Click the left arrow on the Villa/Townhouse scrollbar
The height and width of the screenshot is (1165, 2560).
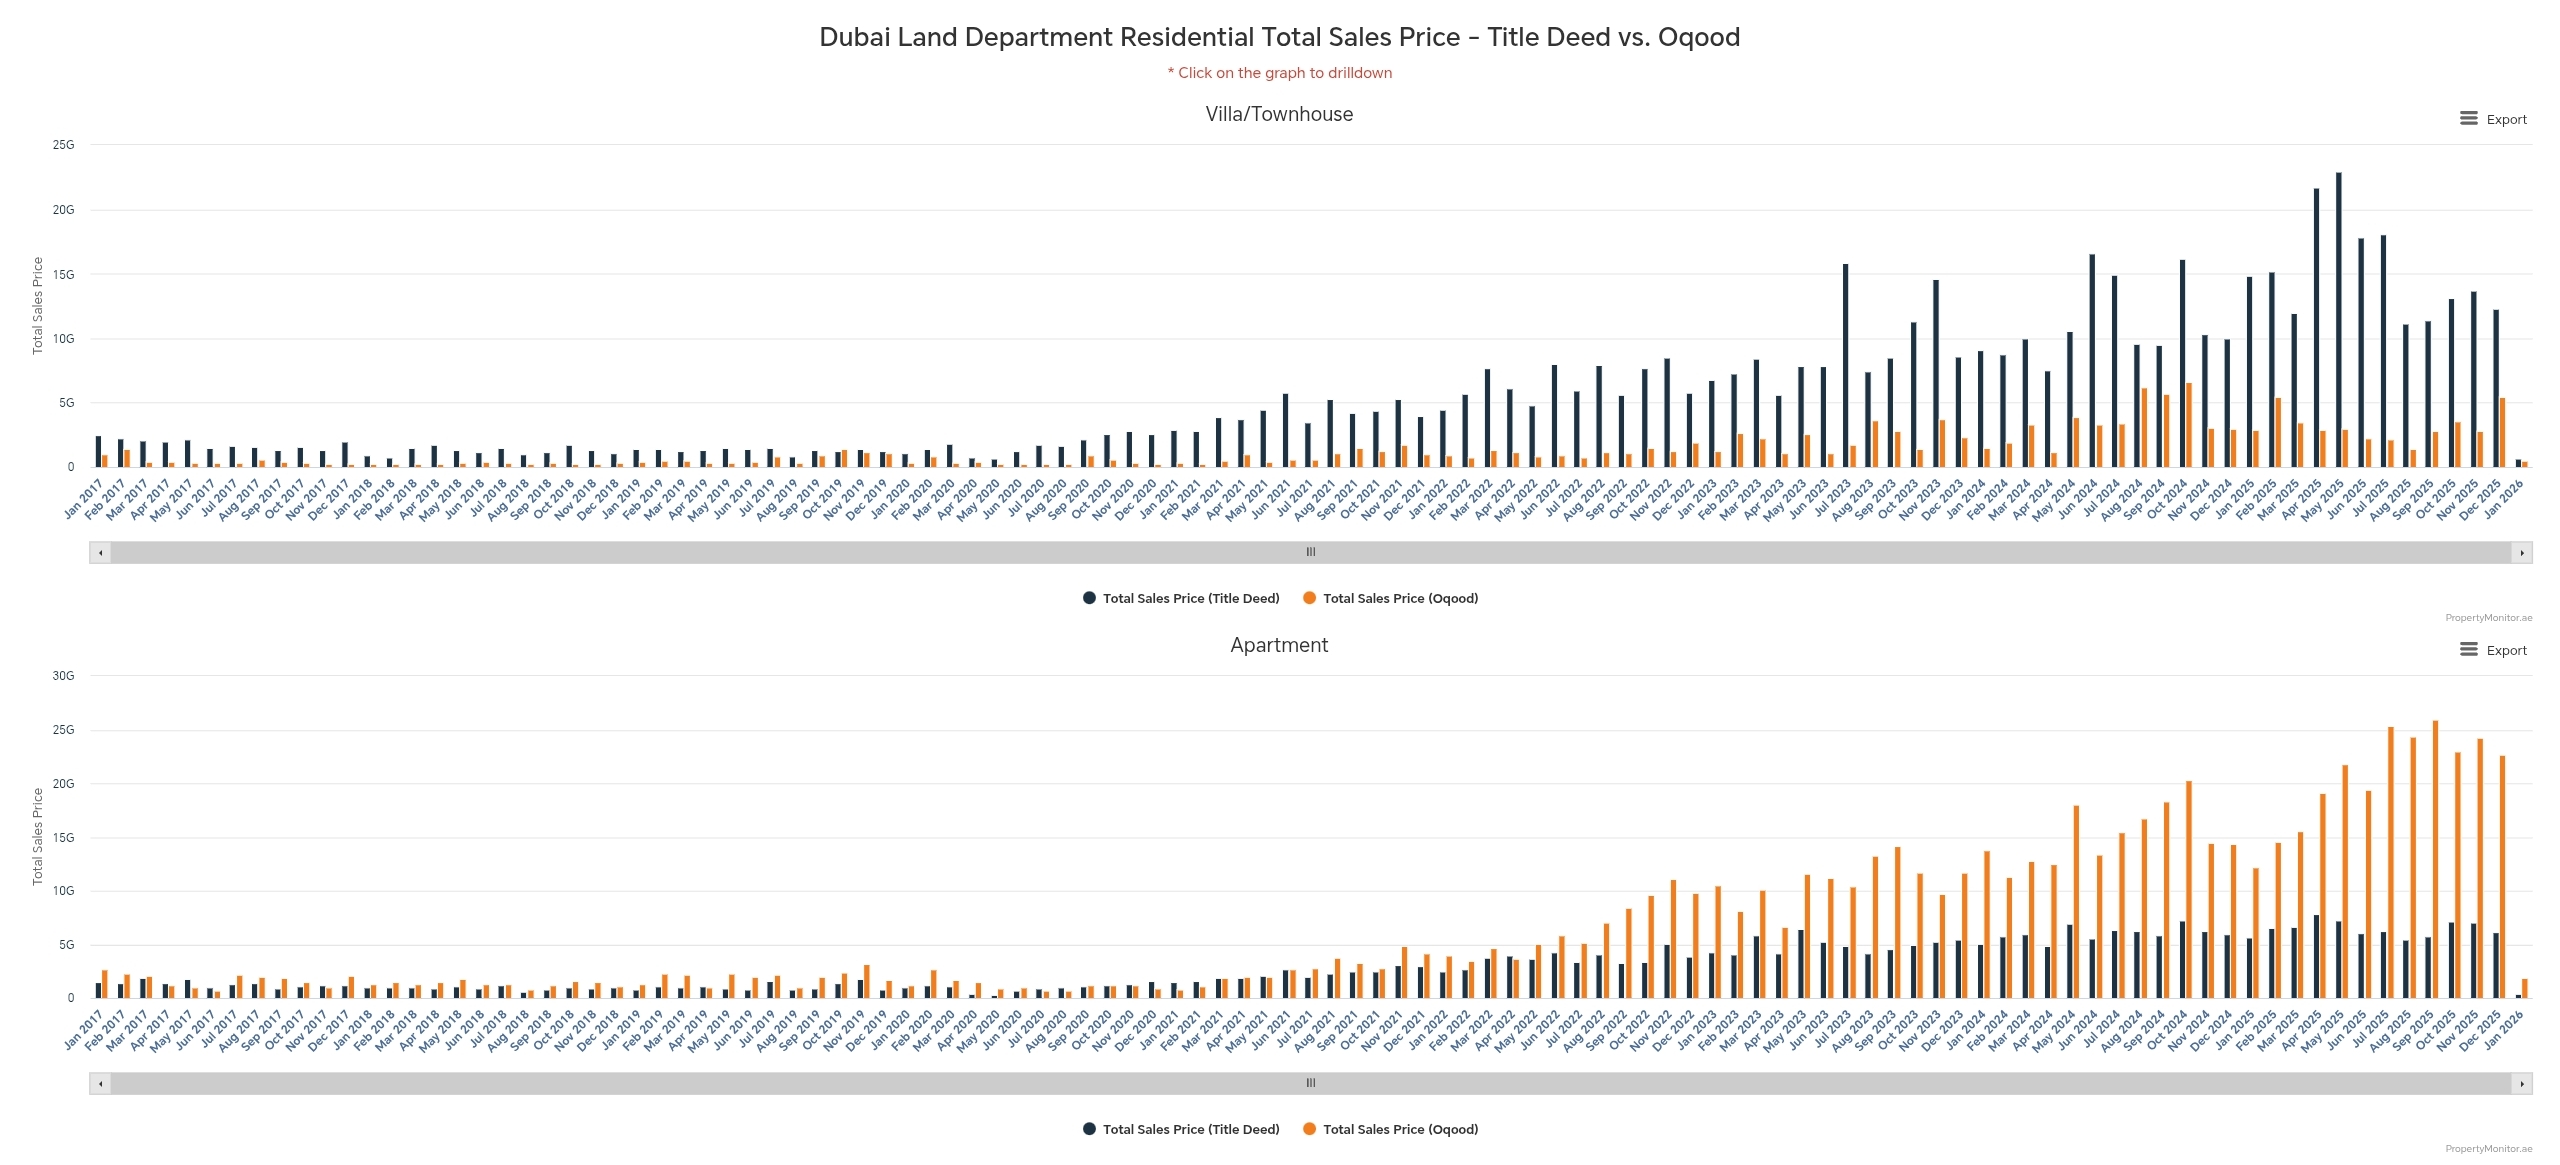(x=99, y=551)
